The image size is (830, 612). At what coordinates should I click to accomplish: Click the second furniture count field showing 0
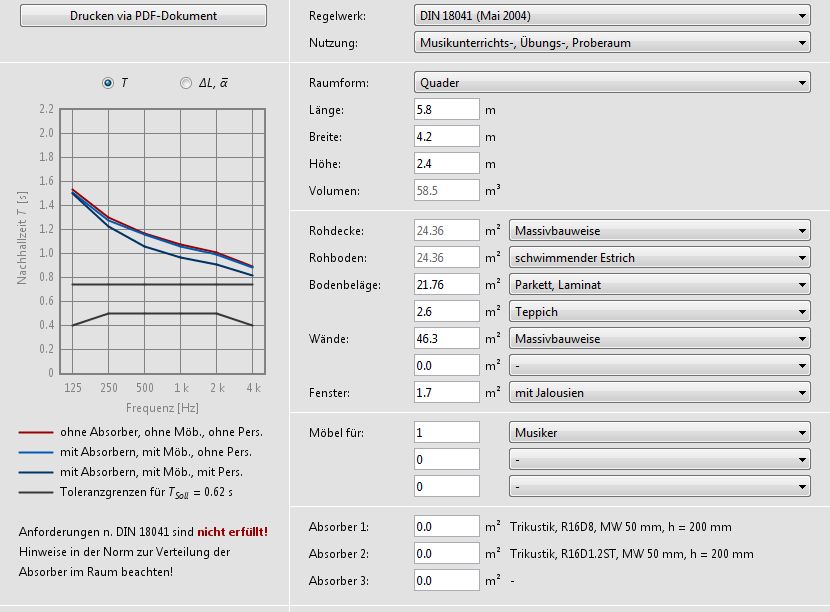(x=447, y=460)
